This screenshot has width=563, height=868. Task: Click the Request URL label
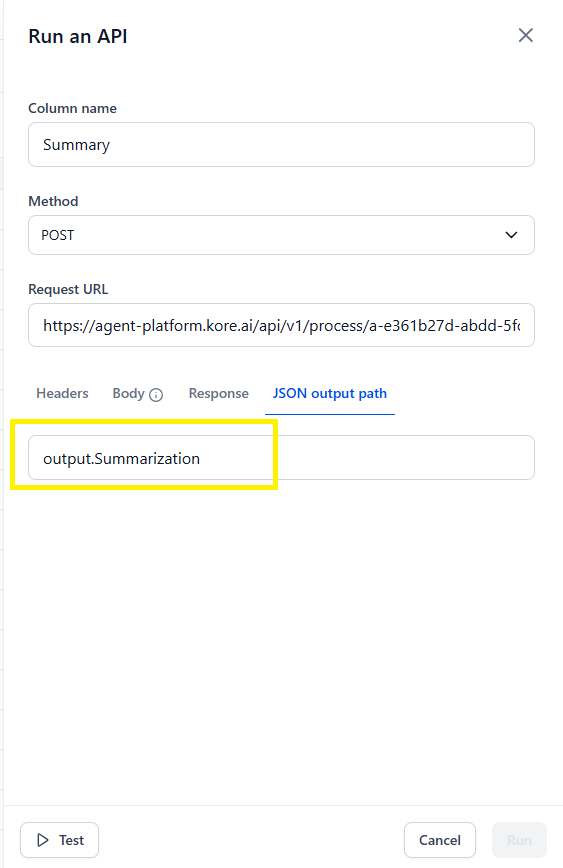pyautogui.click(x=68, y=290)
